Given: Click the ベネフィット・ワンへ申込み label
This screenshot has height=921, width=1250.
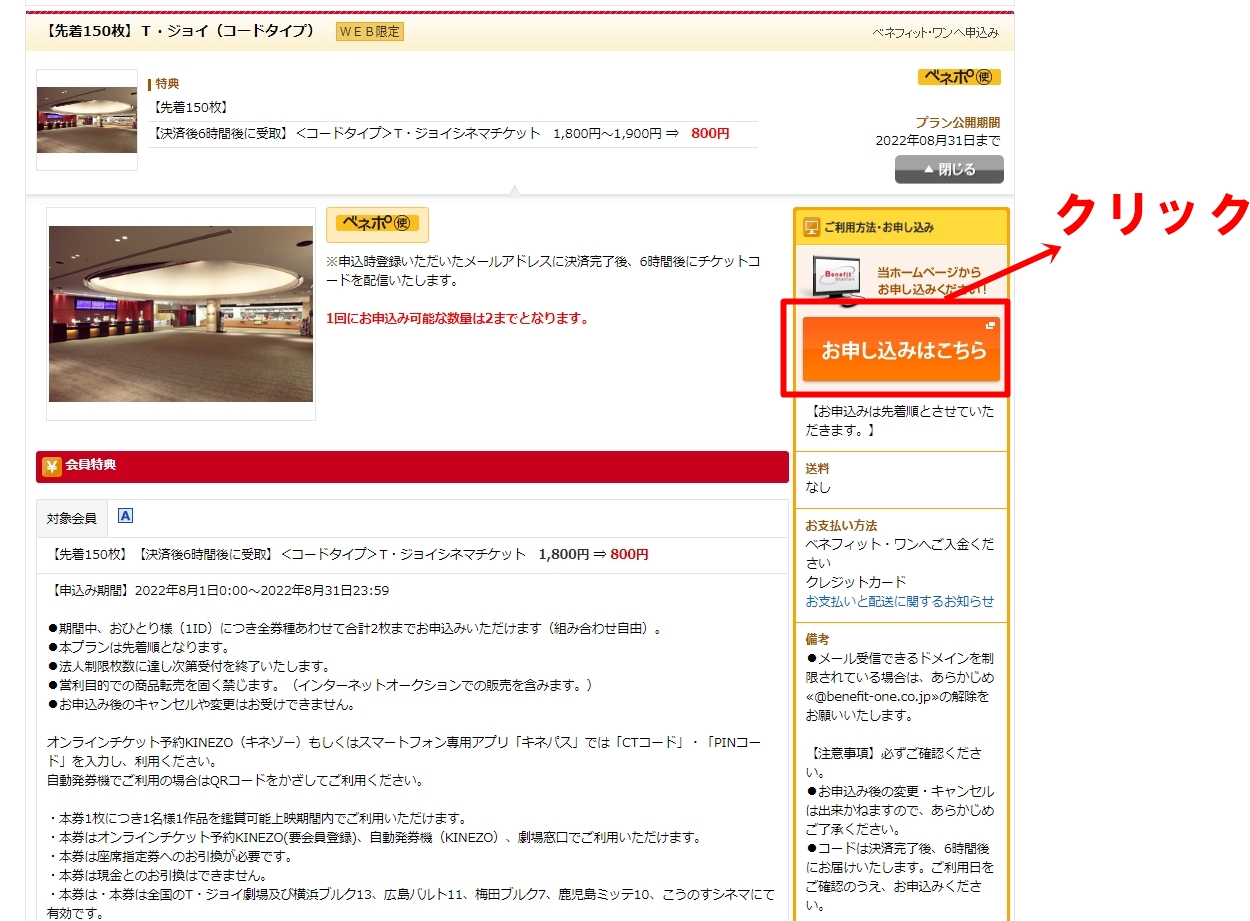Looking at the screenshot, I should tap(935, 33).
